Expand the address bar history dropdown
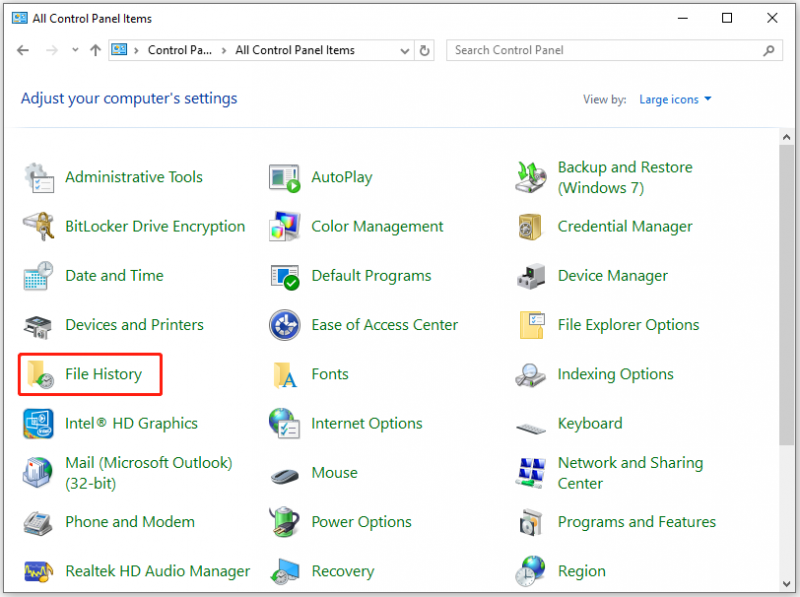This screenshot has height=597, width=800. click(405, 51)
